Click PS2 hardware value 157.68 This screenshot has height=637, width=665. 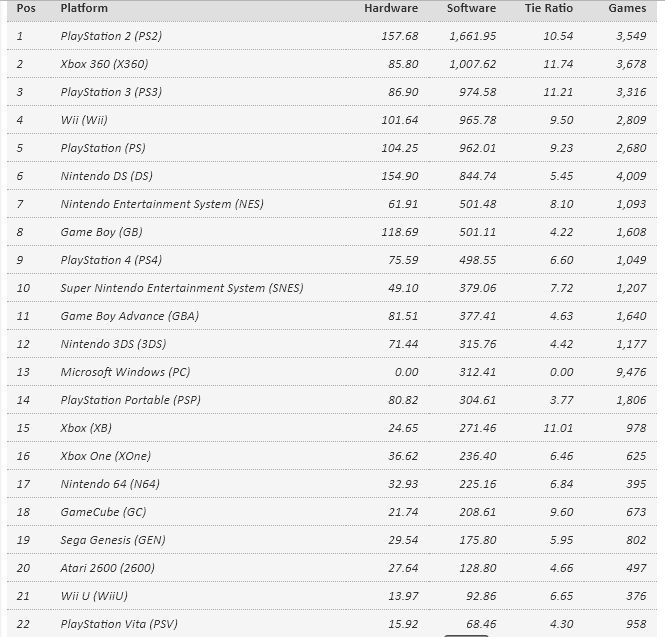tap(400, 36)
